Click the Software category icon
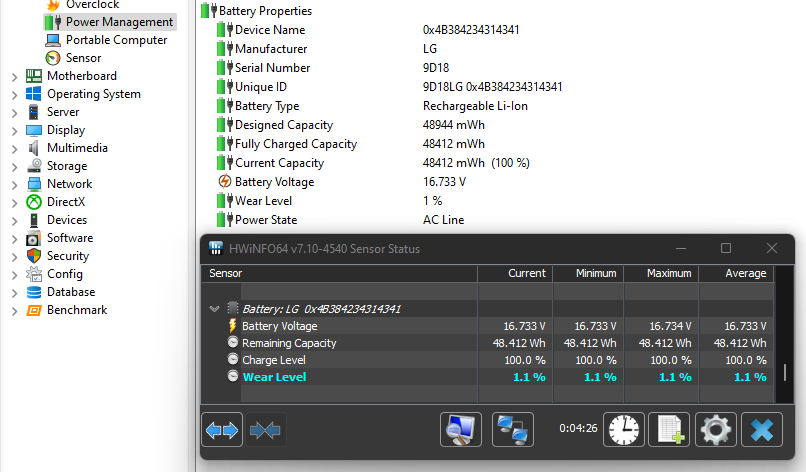 34,238
